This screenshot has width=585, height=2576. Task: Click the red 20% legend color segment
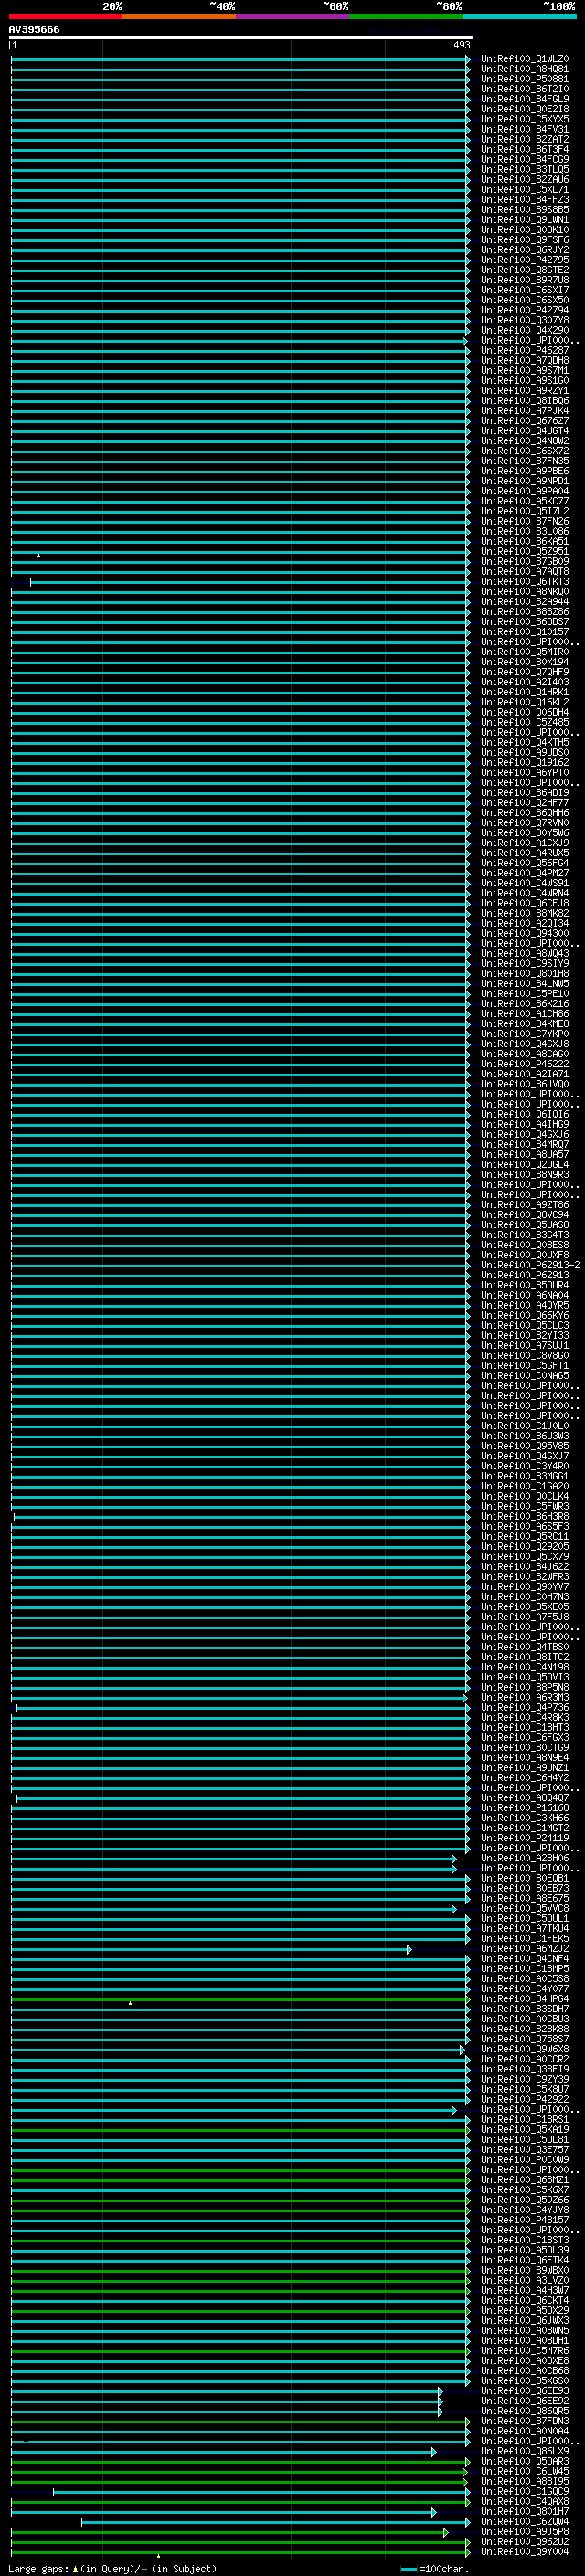tap(65, 16)
